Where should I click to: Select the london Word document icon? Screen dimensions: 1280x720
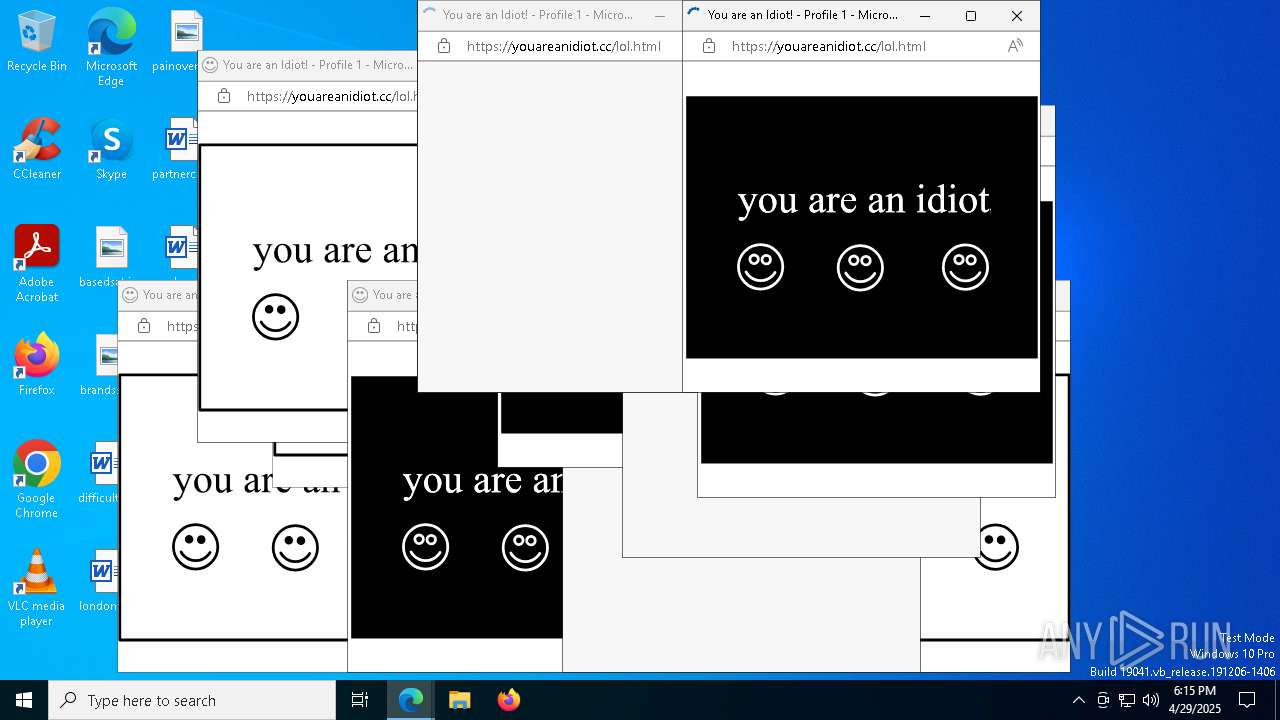point(101,581)
